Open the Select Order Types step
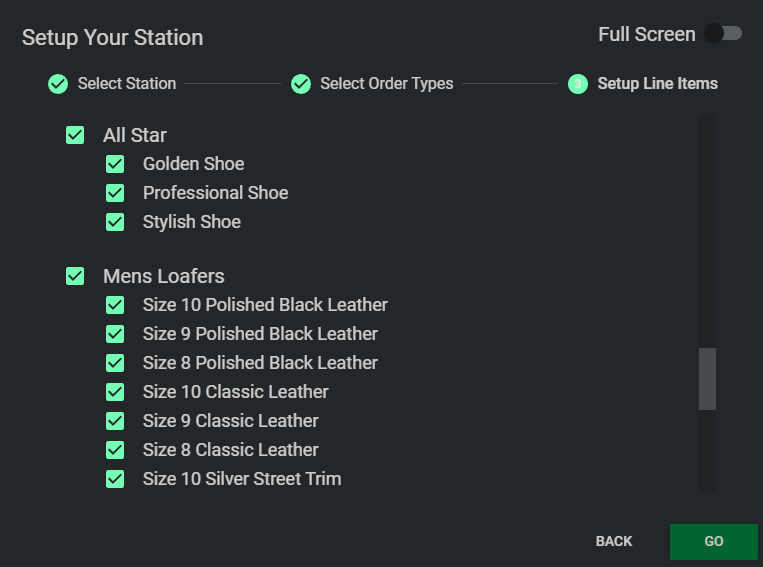763x567 pixels. (x=386, y=84)
